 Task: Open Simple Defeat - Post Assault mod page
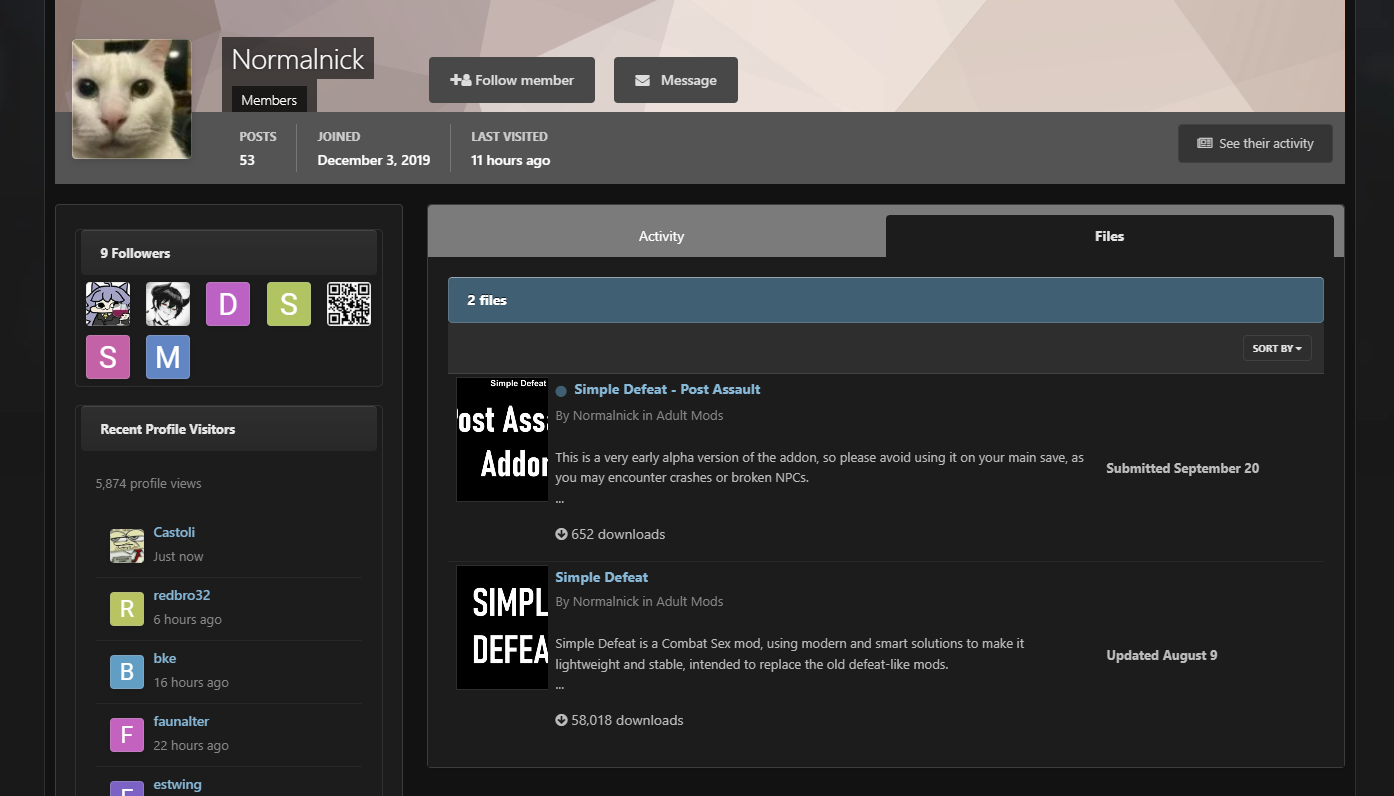tap(667, 389)
